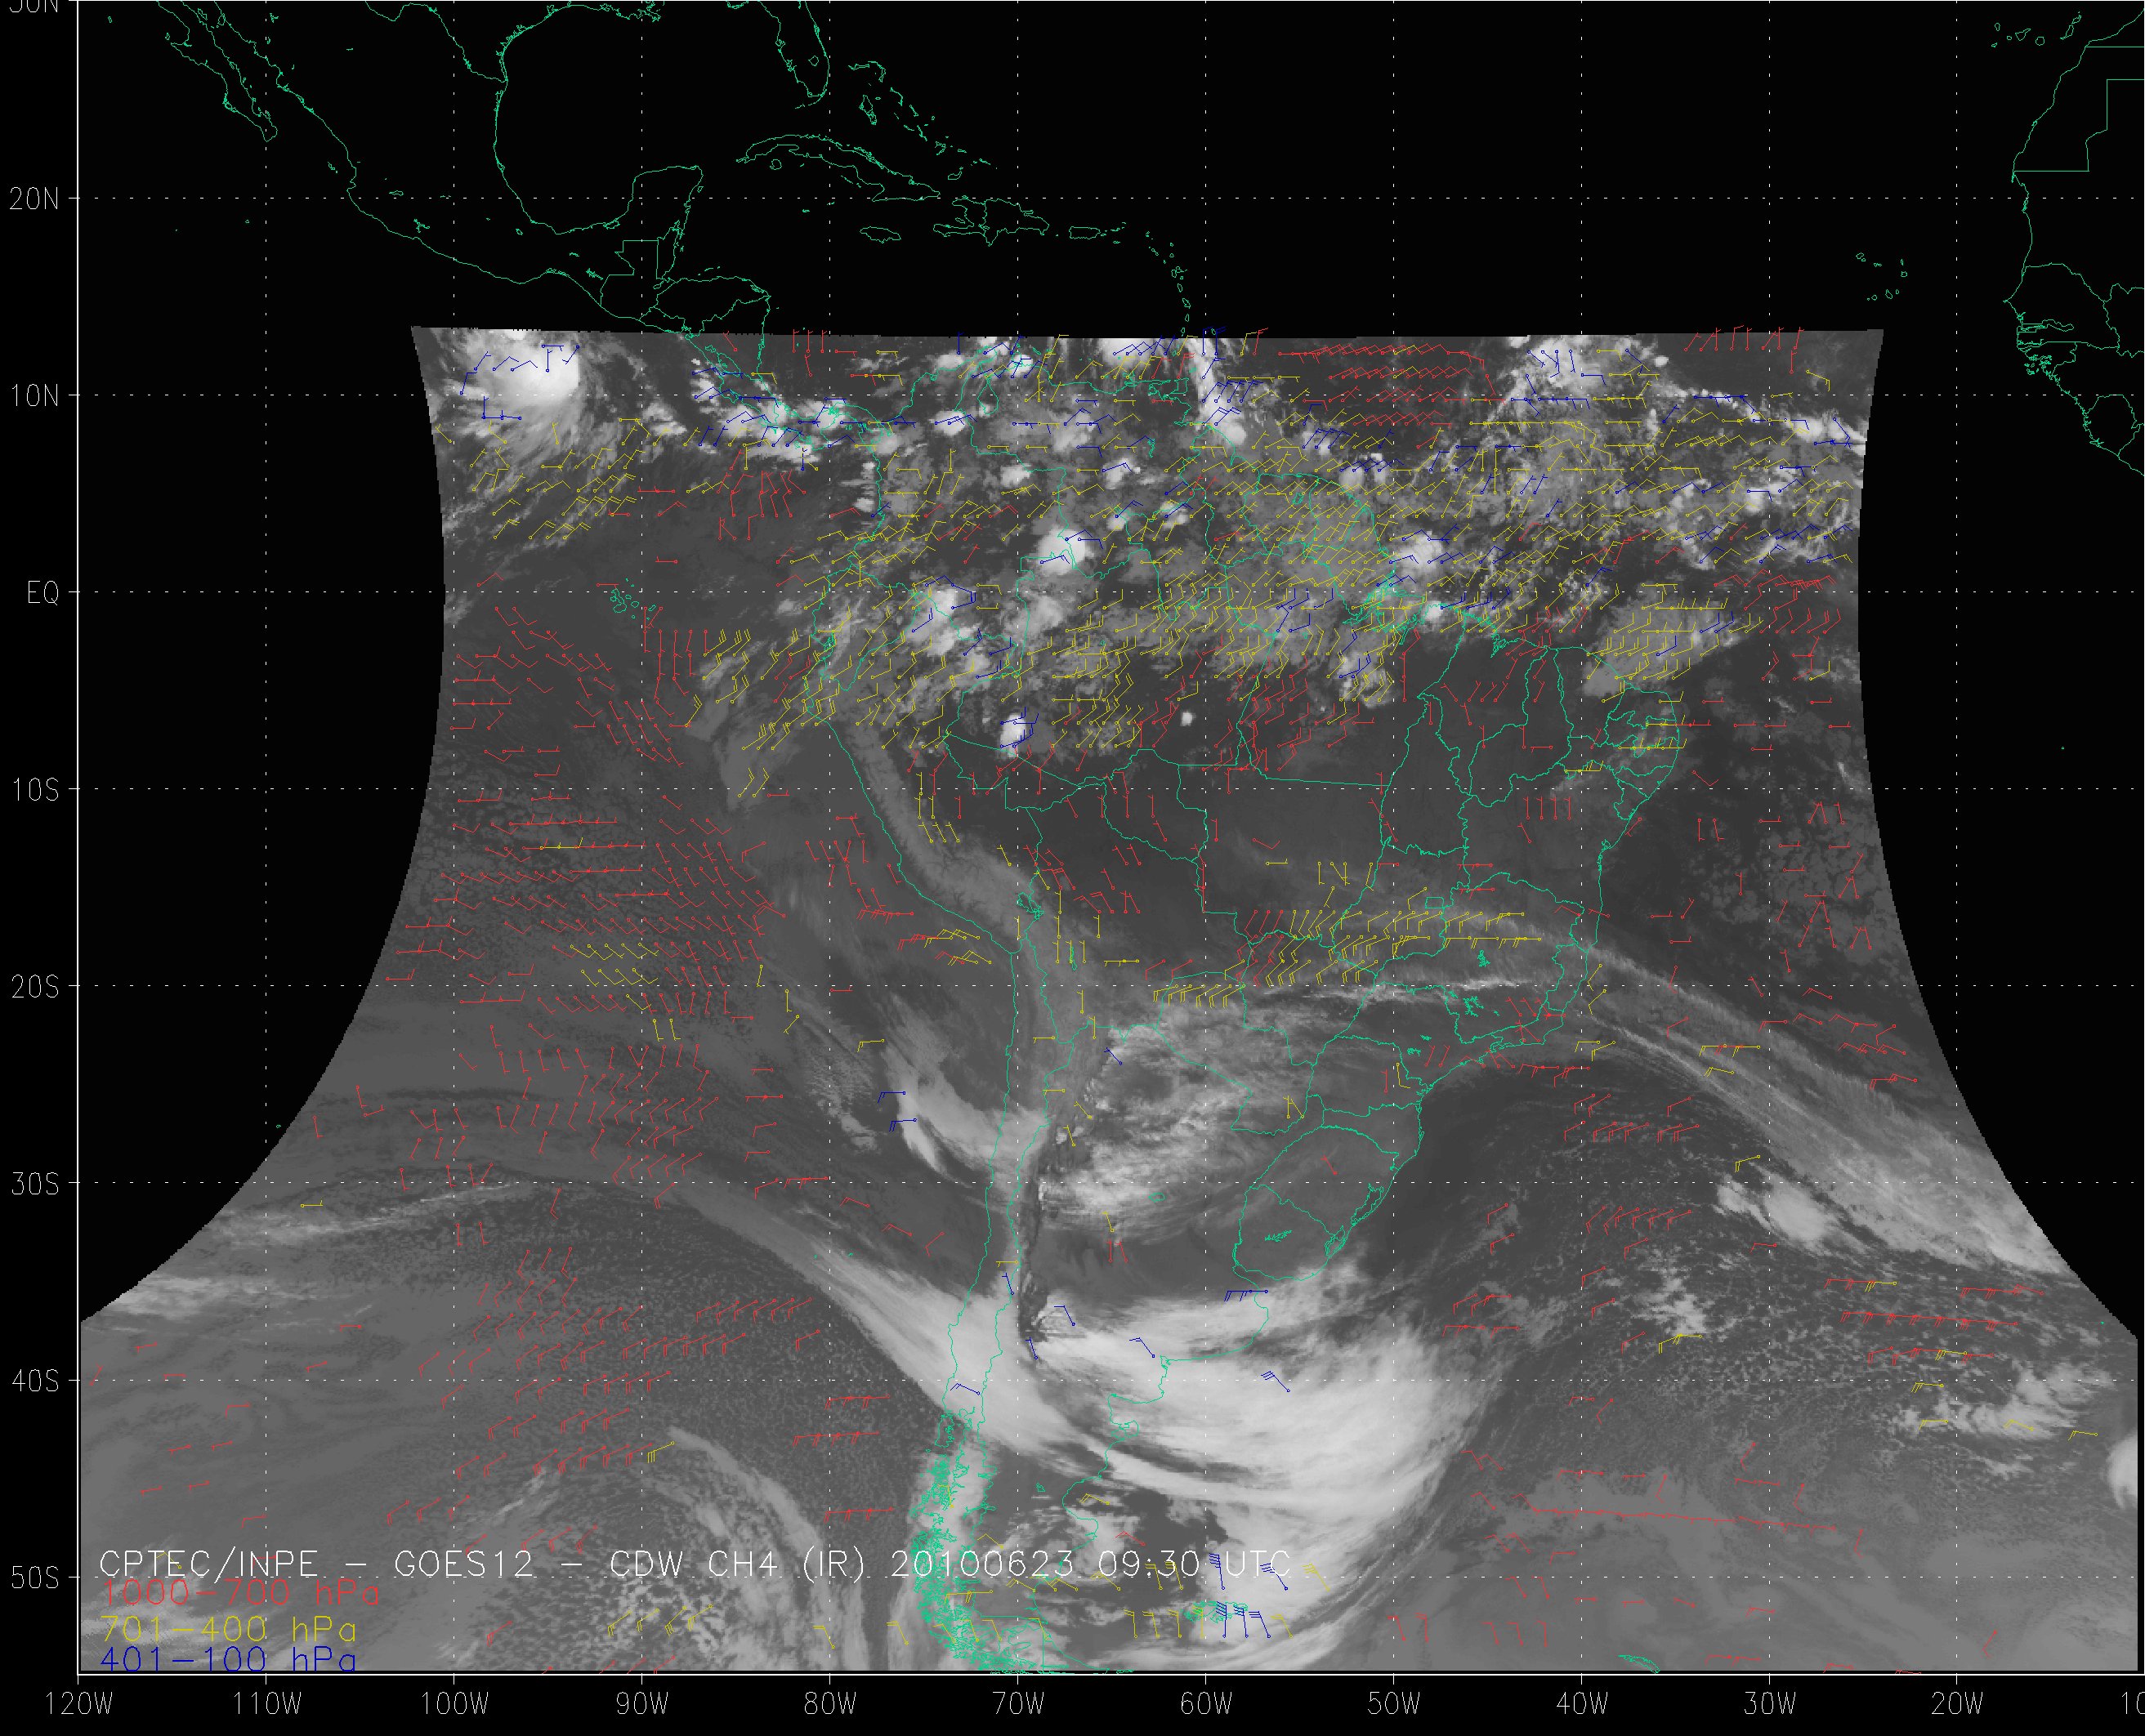The height and width of the screenshot is (1736, 2145).
Task: Click the yellow 701-400 hPa legend label
Action: (228, 1629)
